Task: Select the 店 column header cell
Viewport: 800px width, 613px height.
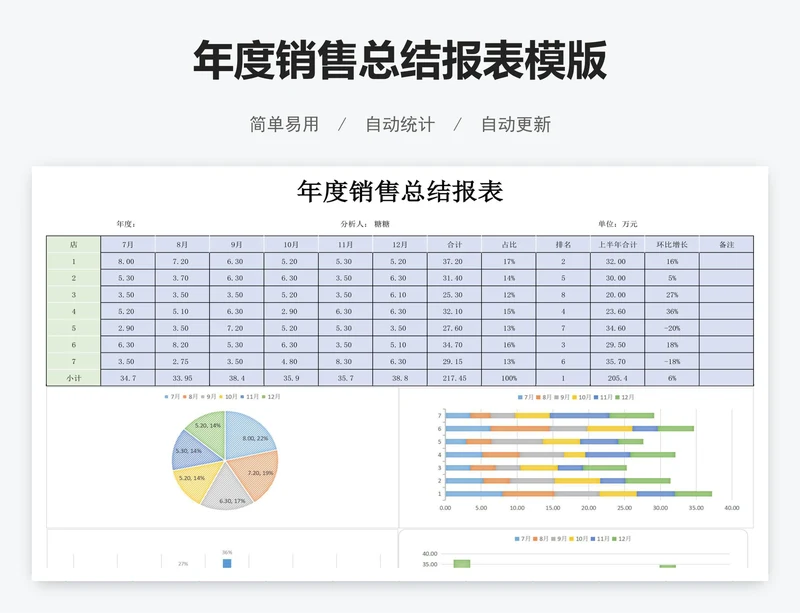Action: click(x=73, y=244)
